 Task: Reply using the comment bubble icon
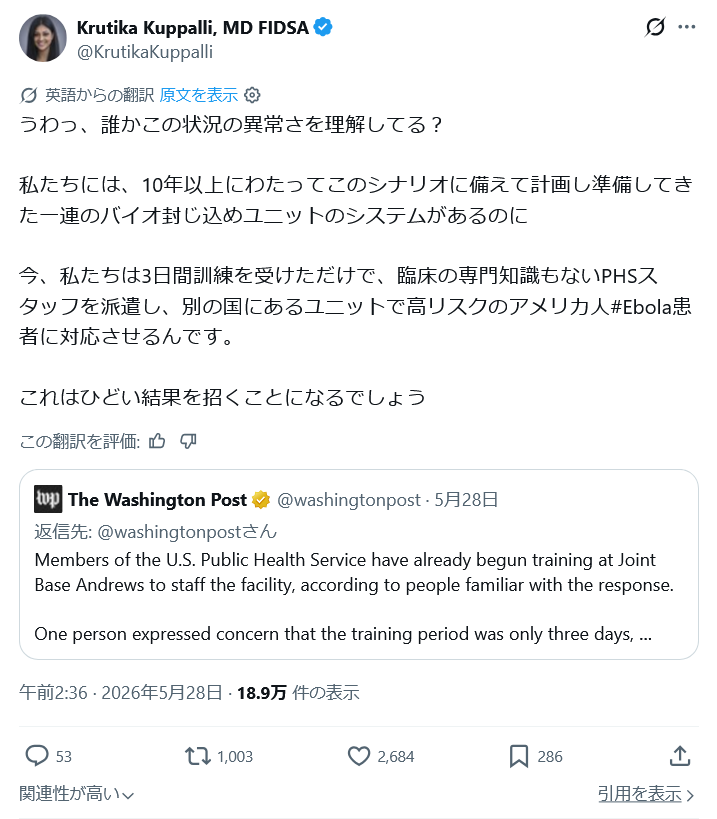37,756
